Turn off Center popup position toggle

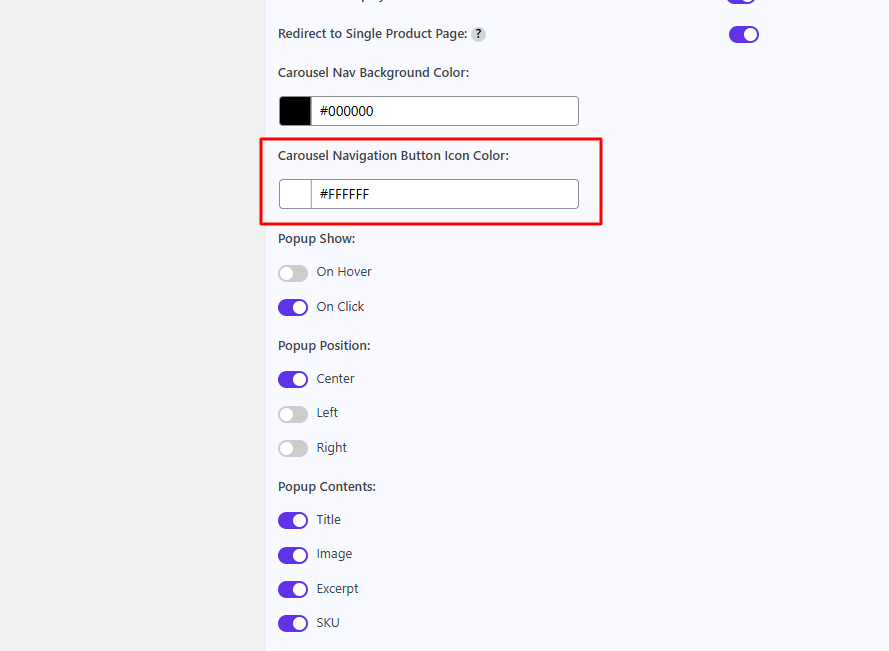pos(293,379)
